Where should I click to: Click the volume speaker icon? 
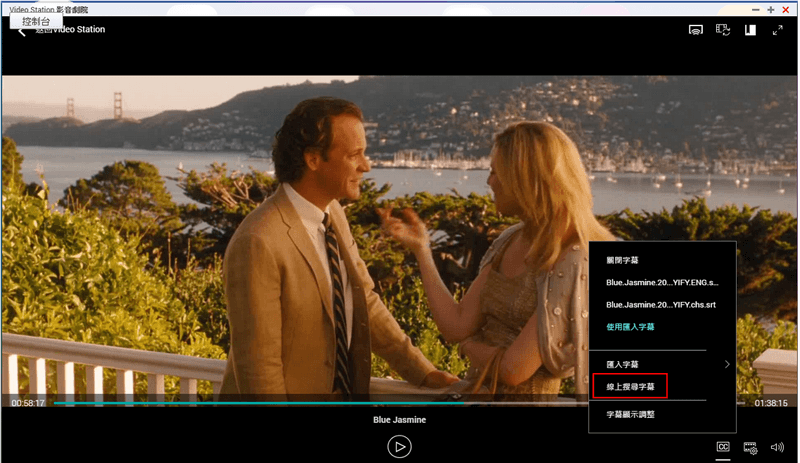pos(777,447)
